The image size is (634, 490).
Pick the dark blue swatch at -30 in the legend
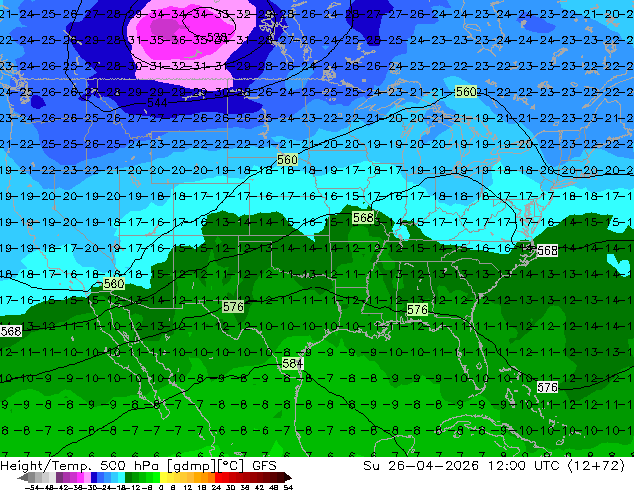pyautogui.click(x=94, y=478)
